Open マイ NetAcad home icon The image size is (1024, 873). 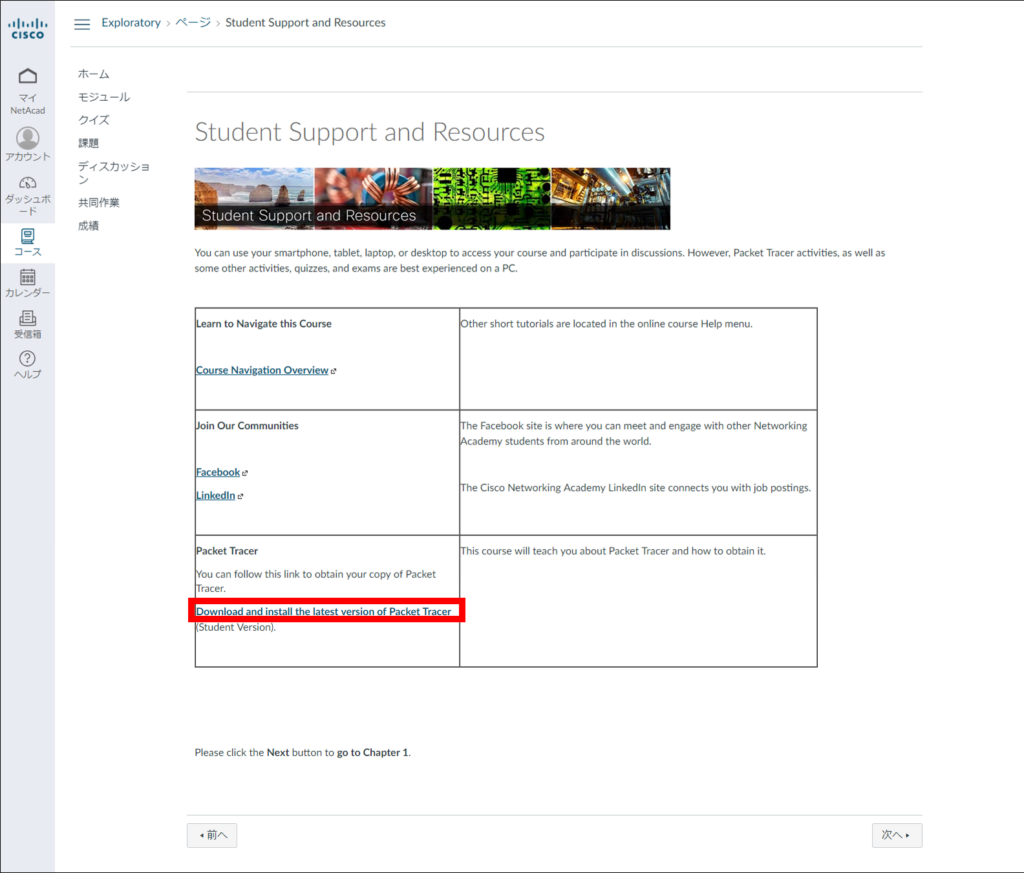click(x=27, y=76)
